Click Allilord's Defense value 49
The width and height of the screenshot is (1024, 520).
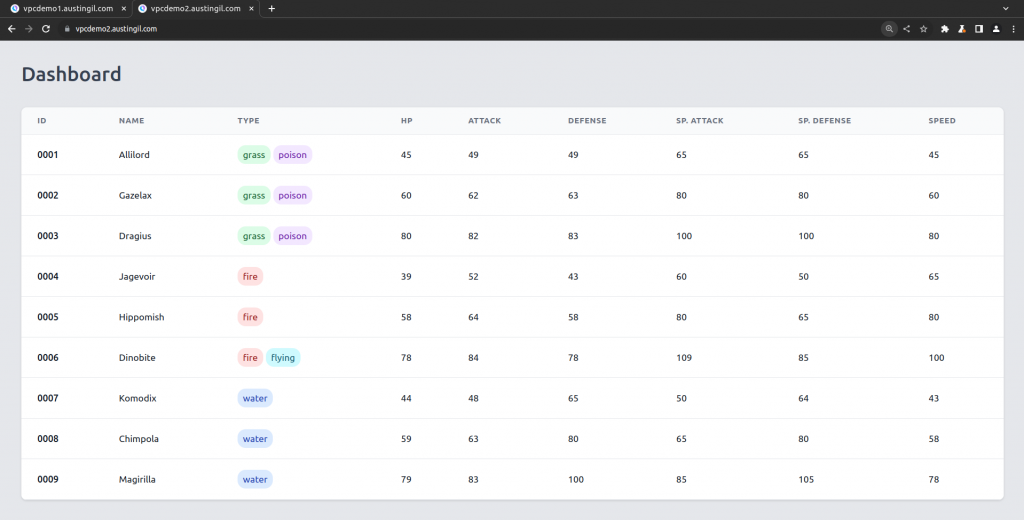(573, 155)
